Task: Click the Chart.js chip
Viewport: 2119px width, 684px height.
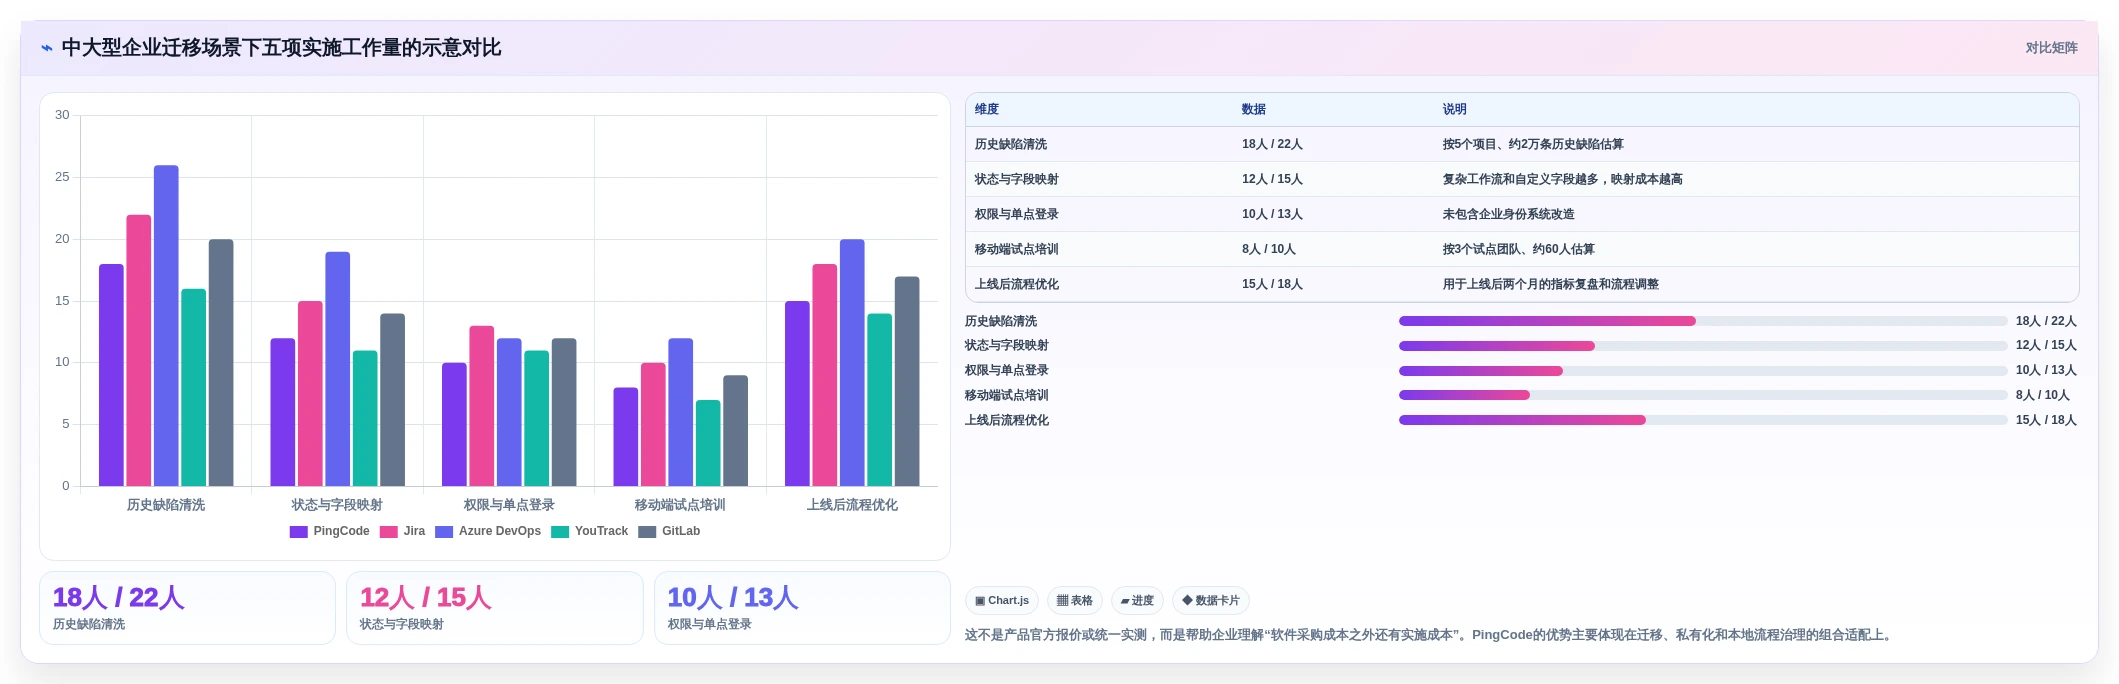Action: 1002,601
